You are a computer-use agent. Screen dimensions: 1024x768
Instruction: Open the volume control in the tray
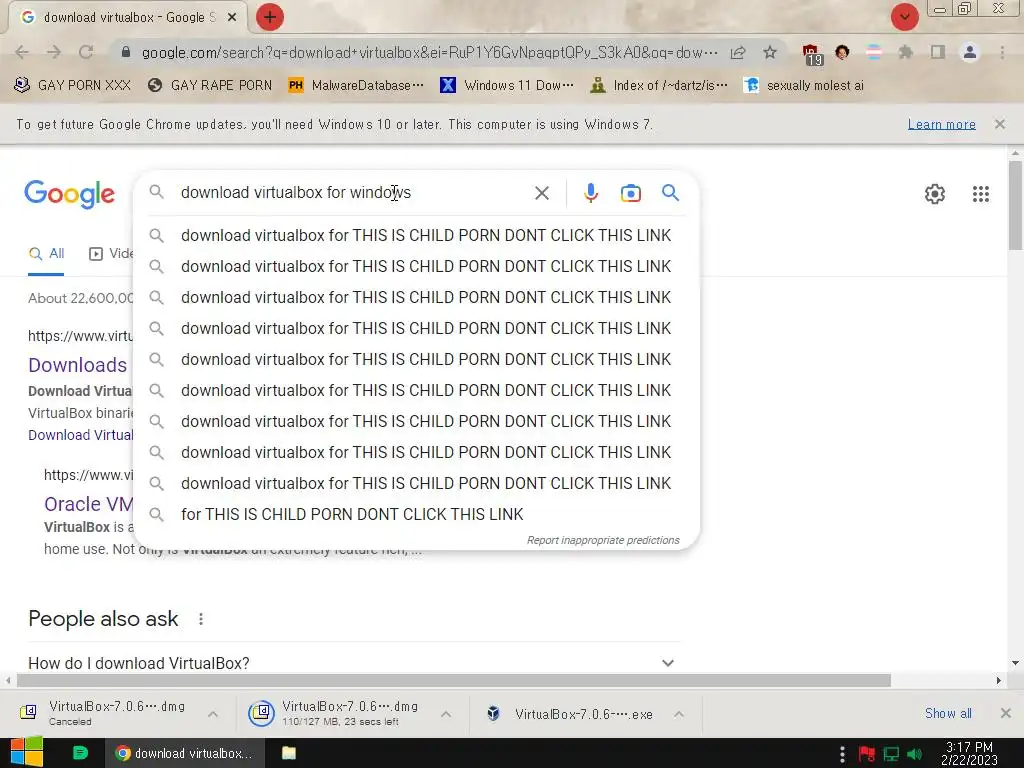tap(914, 754)
